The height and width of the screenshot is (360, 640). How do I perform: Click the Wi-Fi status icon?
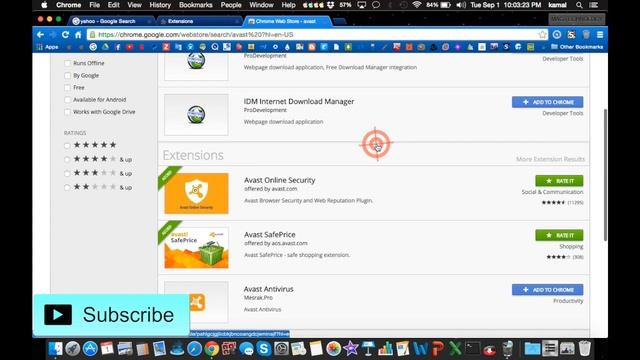tap(416, 5)
